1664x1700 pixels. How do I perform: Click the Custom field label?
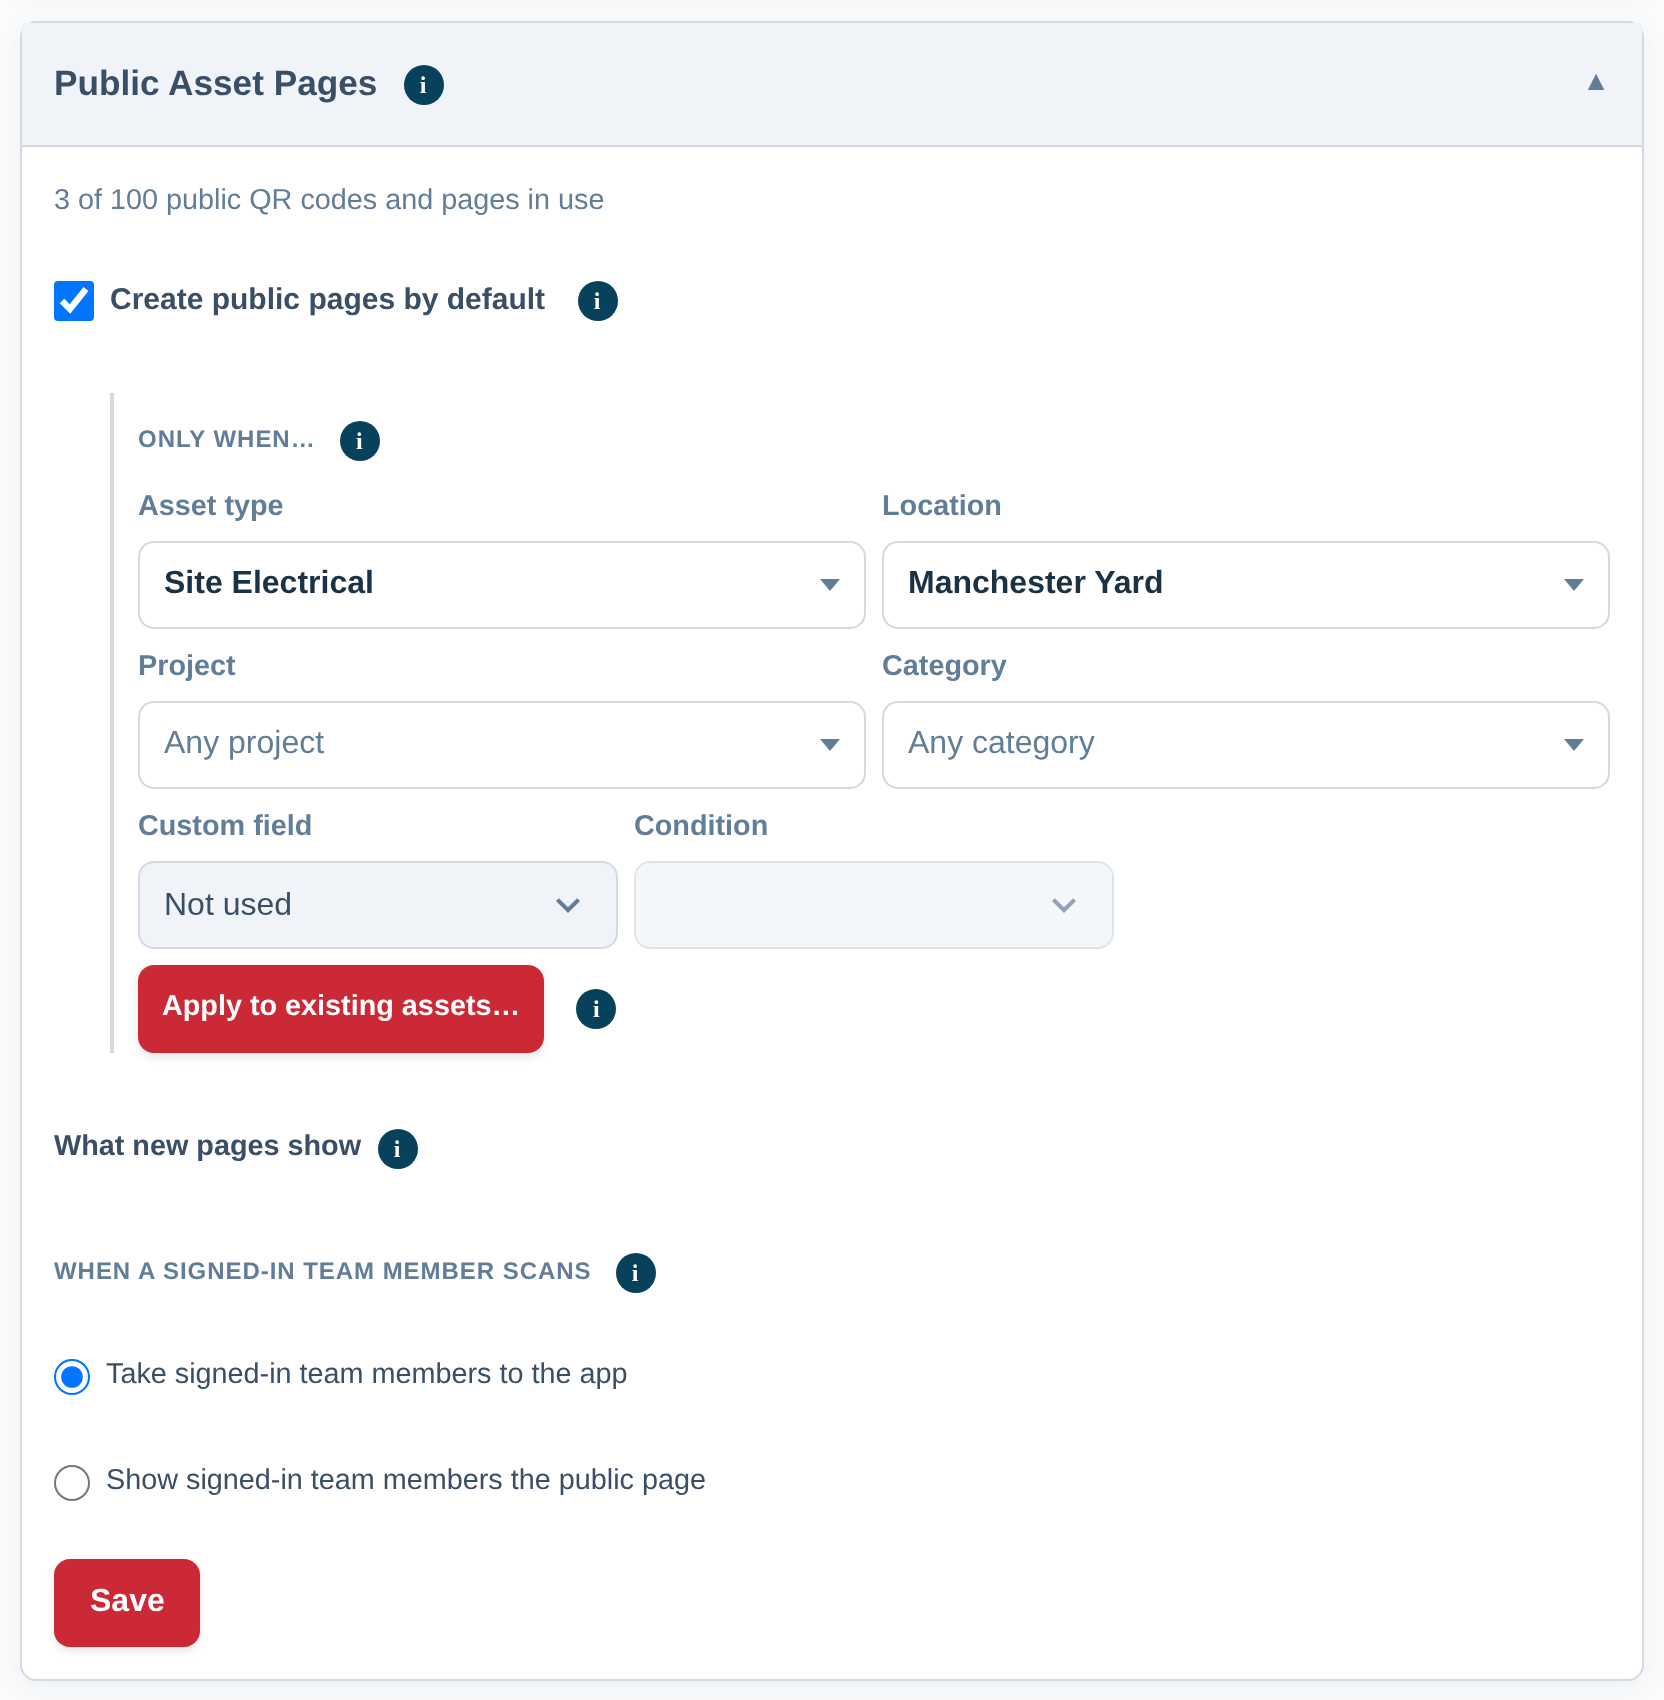click(225, 826)
